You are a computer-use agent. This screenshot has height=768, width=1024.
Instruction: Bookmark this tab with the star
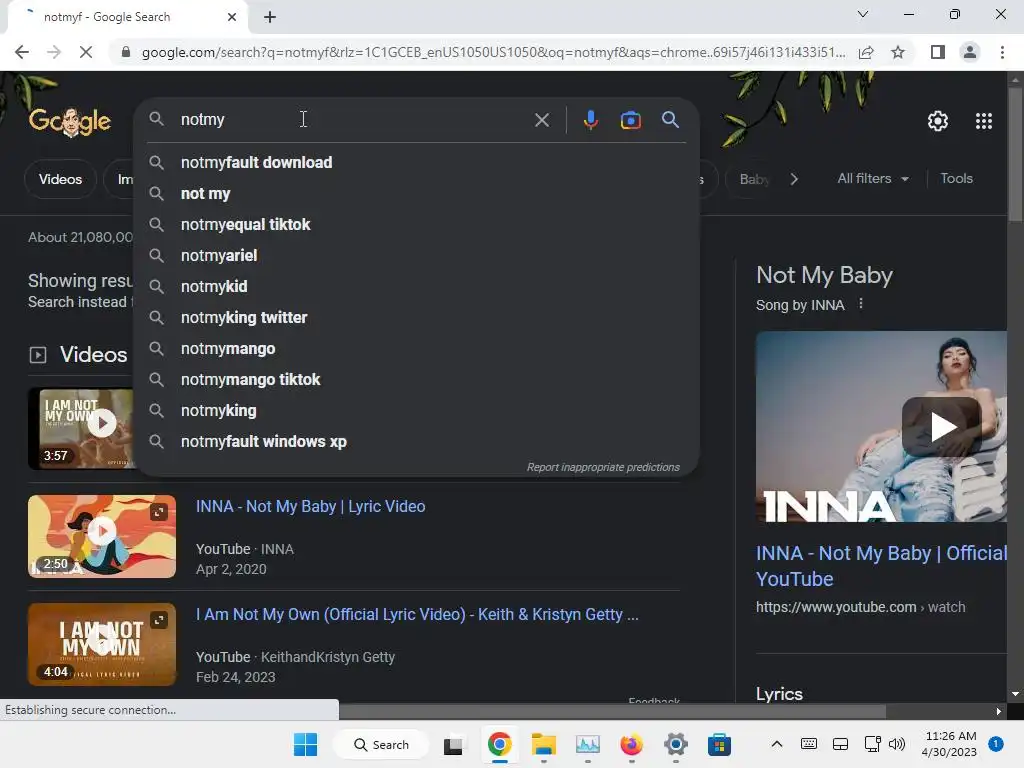(x=898, y=52)
